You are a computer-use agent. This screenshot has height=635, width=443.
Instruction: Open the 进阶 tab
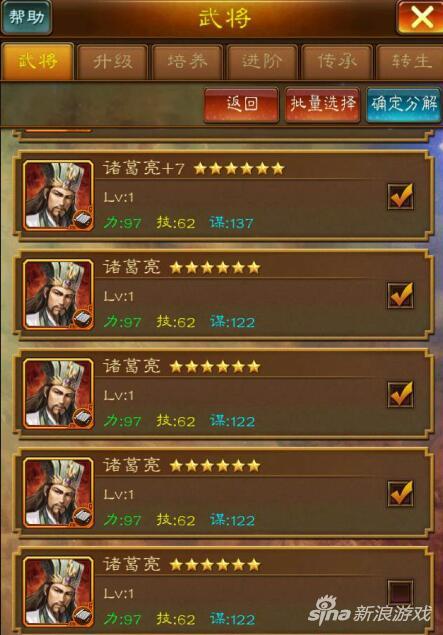pos(262,62)
